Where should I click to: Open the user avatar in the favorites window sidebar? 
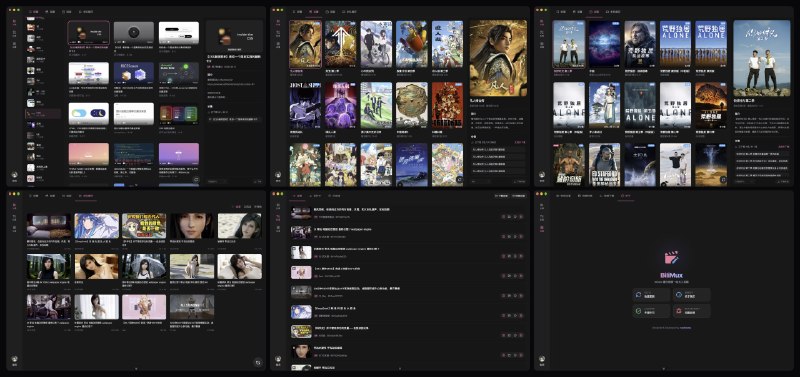pyautogui.click(x=14, y=175)
